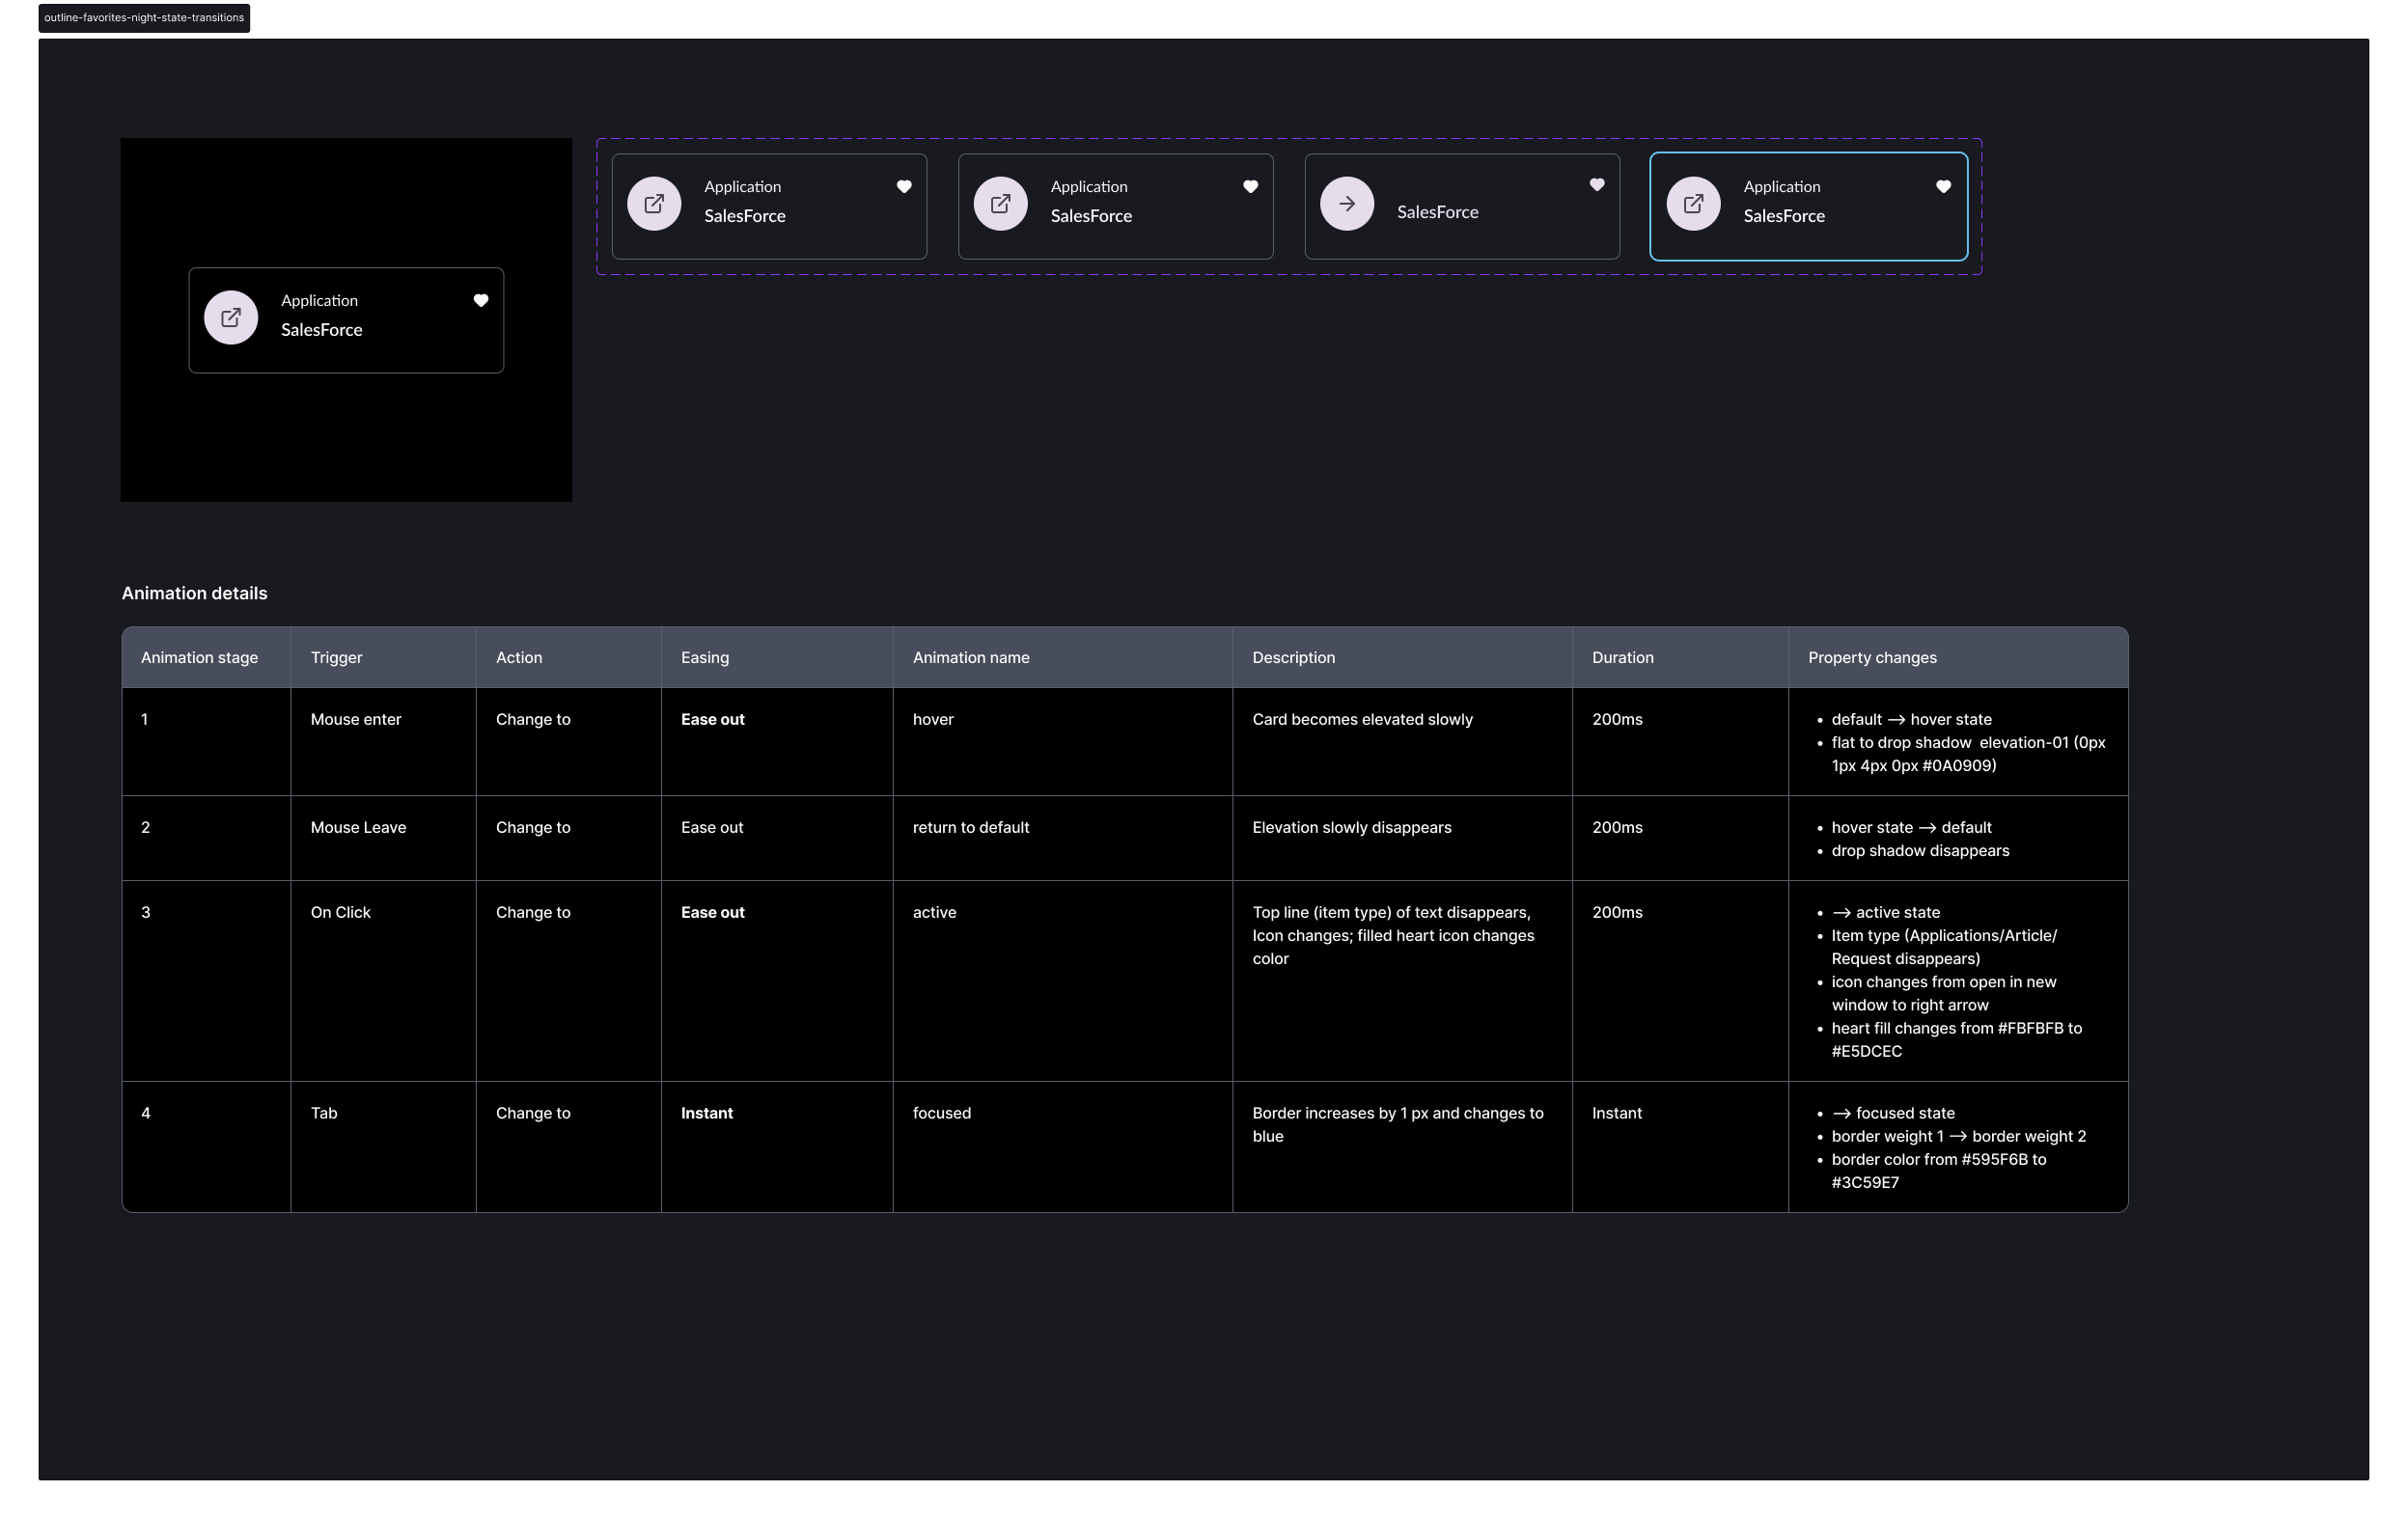Click the Easing column header
This screenshot has width=2408, height=1519.
click(x=704, y=658)
